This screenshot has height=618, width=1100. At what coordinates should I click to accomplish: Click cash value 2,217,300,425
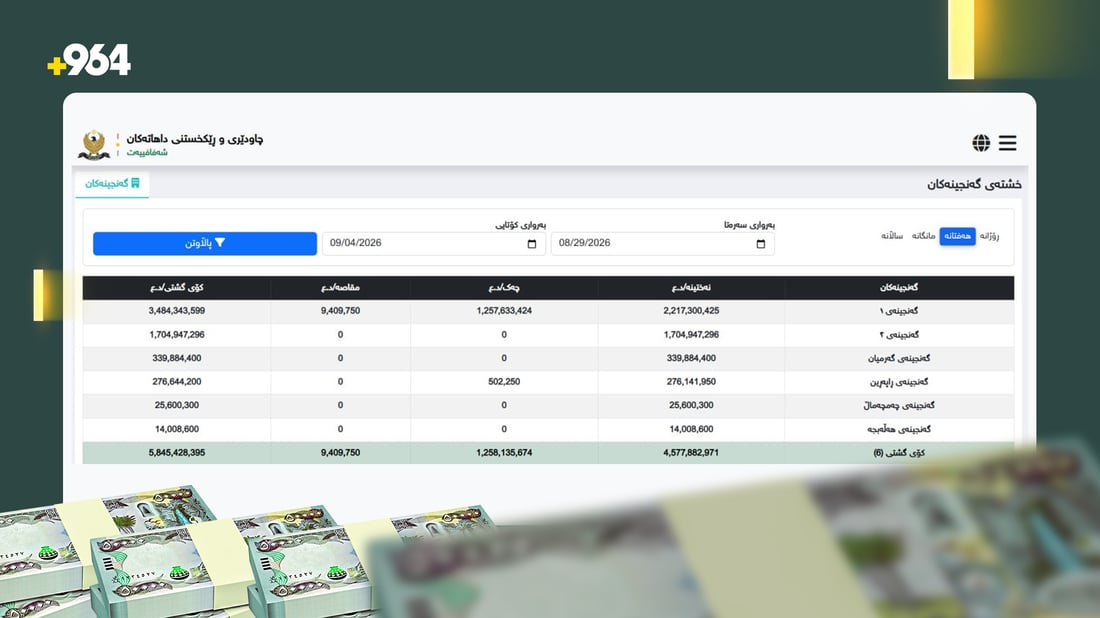(x=691, y=311)
